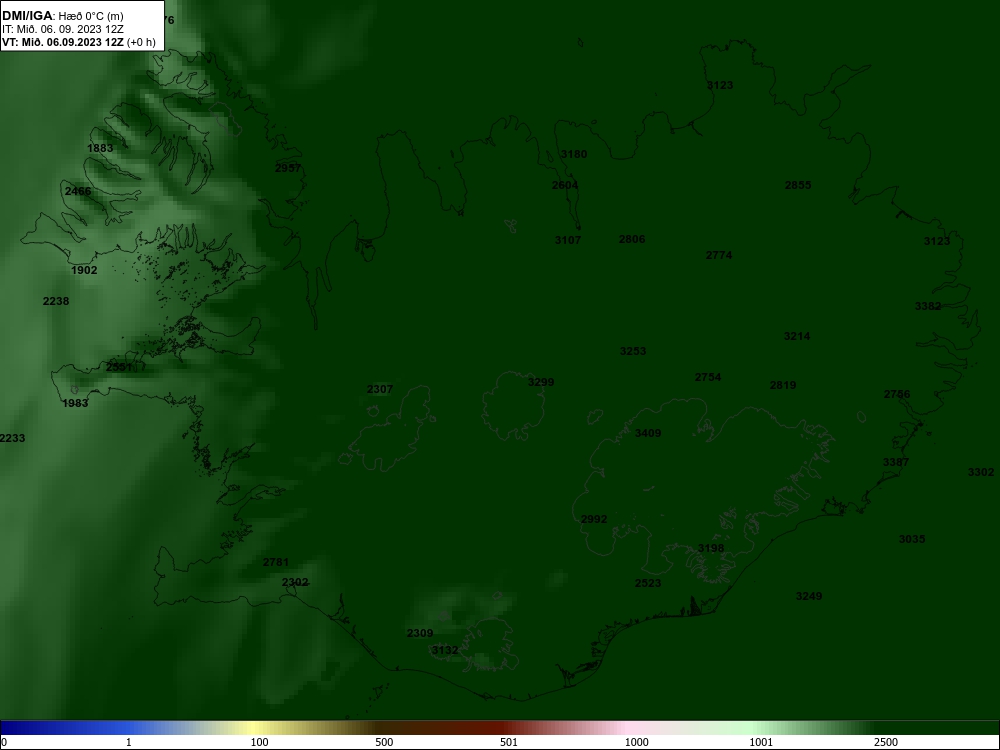Click the 3302 height value
Image resolution: width=1000 pixels, height=750 pixels.
point(981,473)
